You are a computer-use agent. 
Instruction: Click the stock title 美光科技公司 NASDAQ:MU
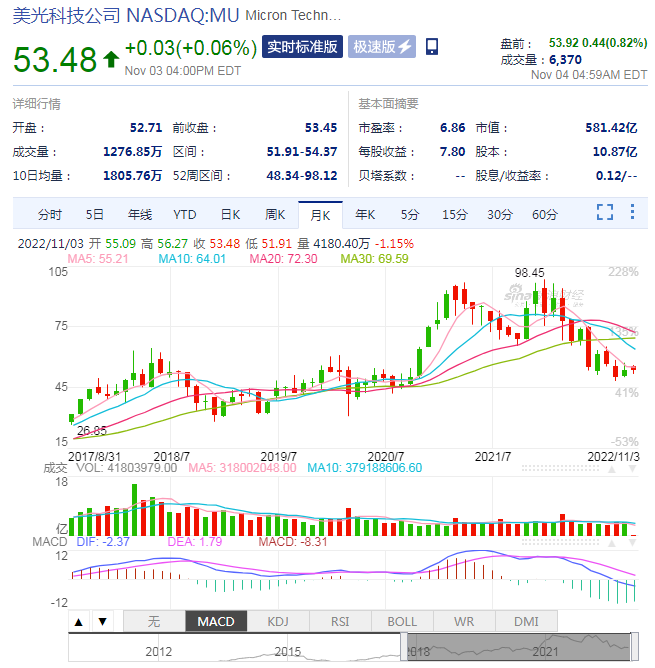126,16
